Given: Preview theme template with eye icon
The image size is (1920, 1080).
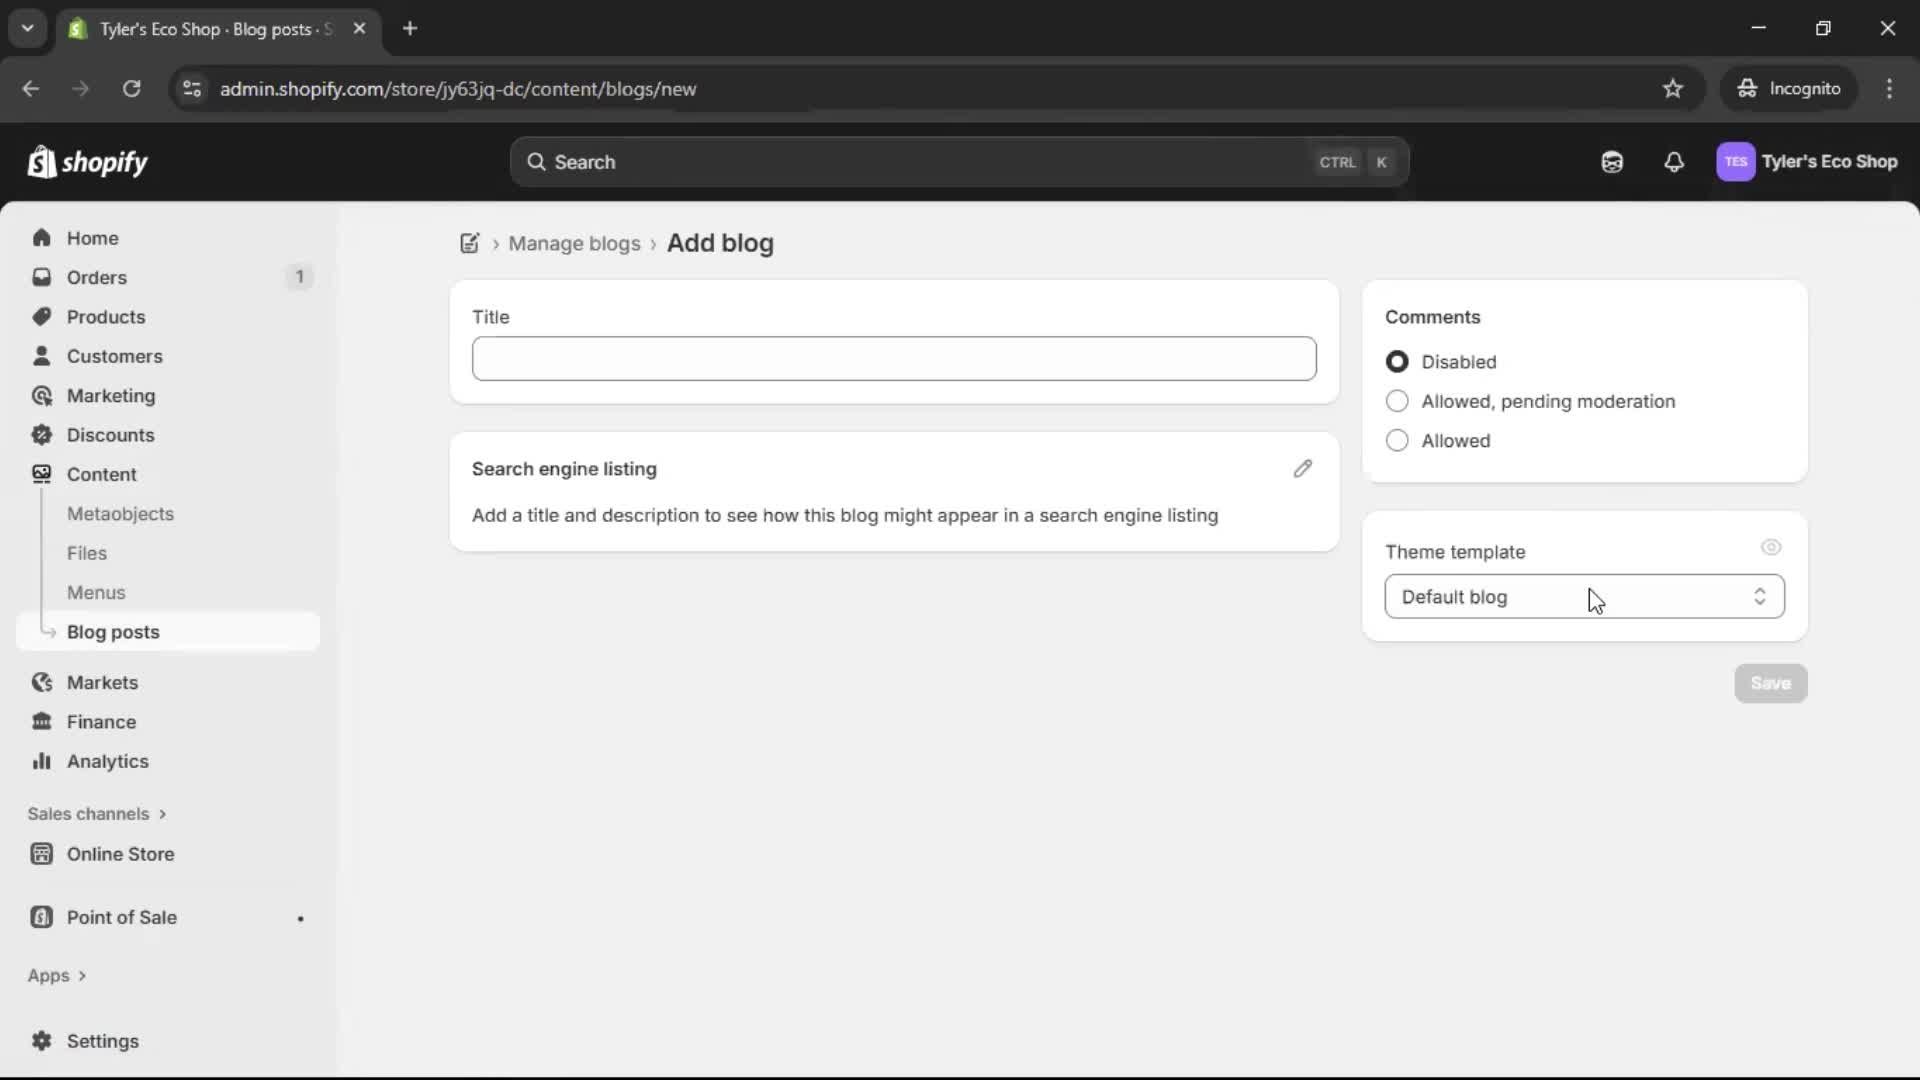Looking at the screenshot, I should [x=1771, y=547].
